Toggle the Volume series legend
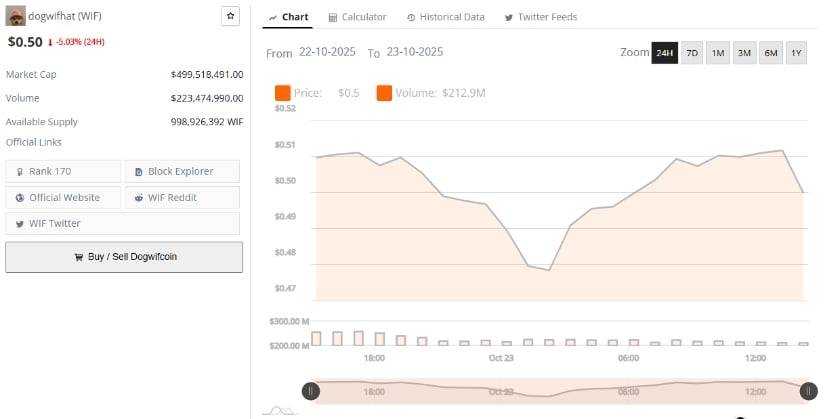Image resolution: width=825 pixels, height=419 pixels. click(385, 93)
